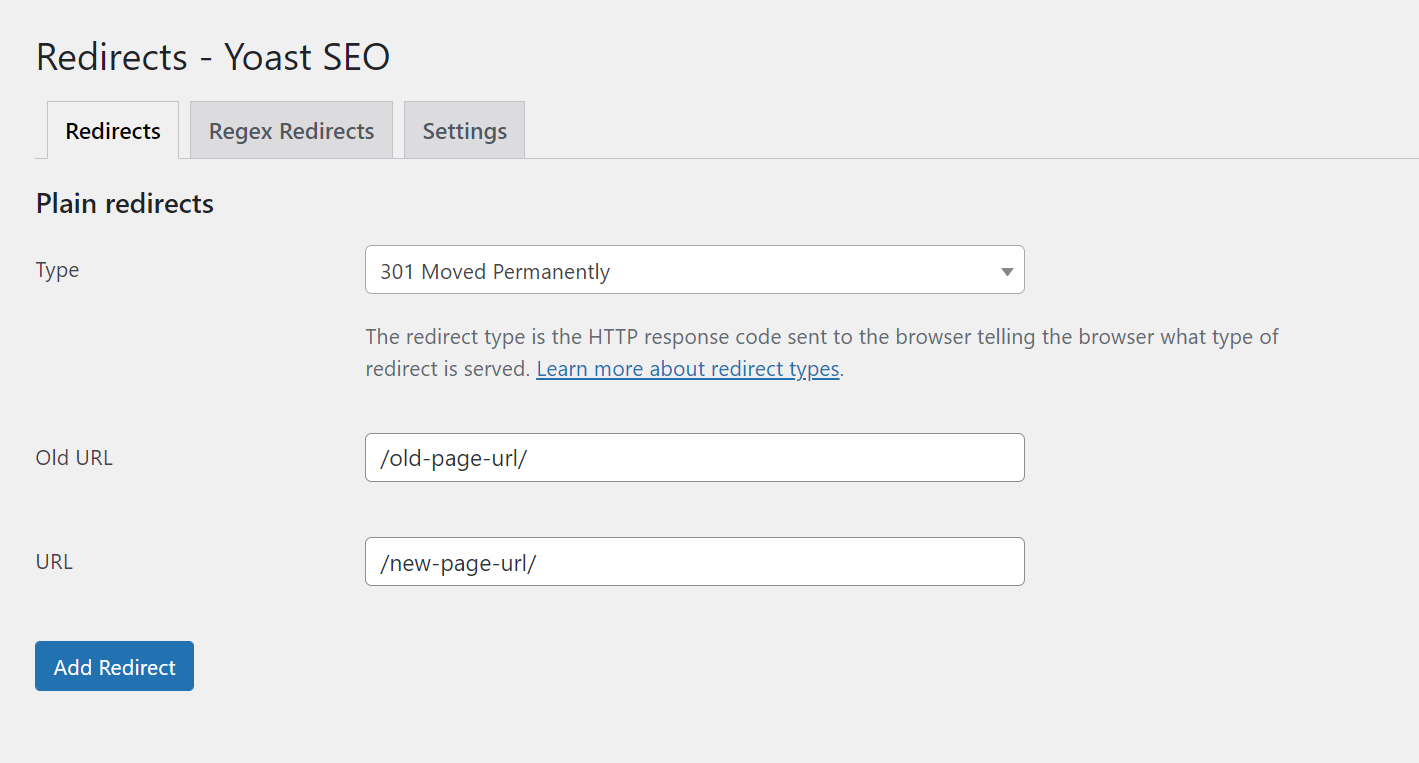The image size is (1419, 763).
Task: Click inside the Old URL input field
Action: click(x=694, y=457)
